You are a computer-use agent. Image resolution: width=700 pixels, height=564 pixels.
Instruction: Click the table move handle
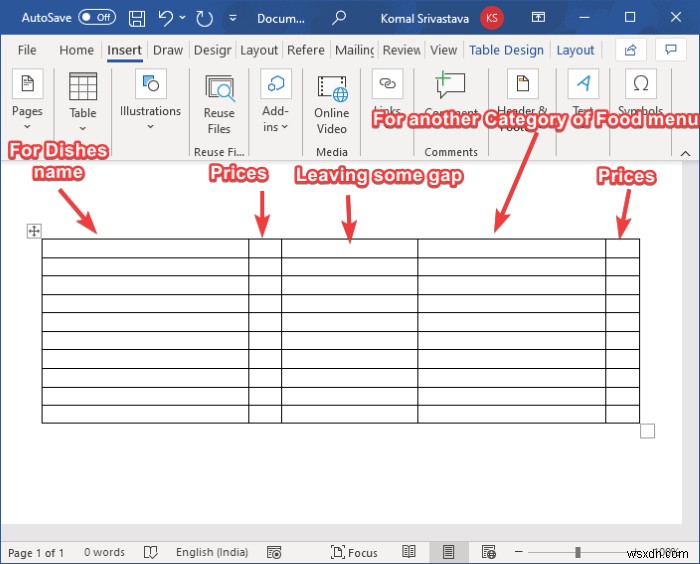click(34, 231)
